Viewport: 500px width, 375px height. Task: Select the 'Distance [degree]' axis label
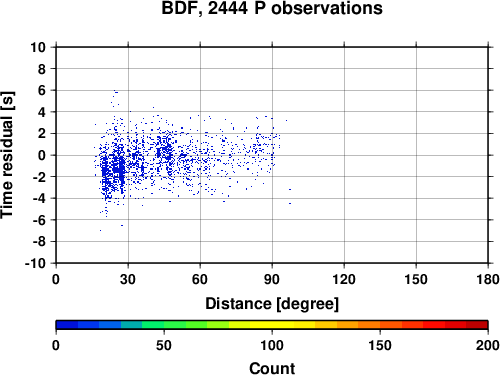coord(272,304)
